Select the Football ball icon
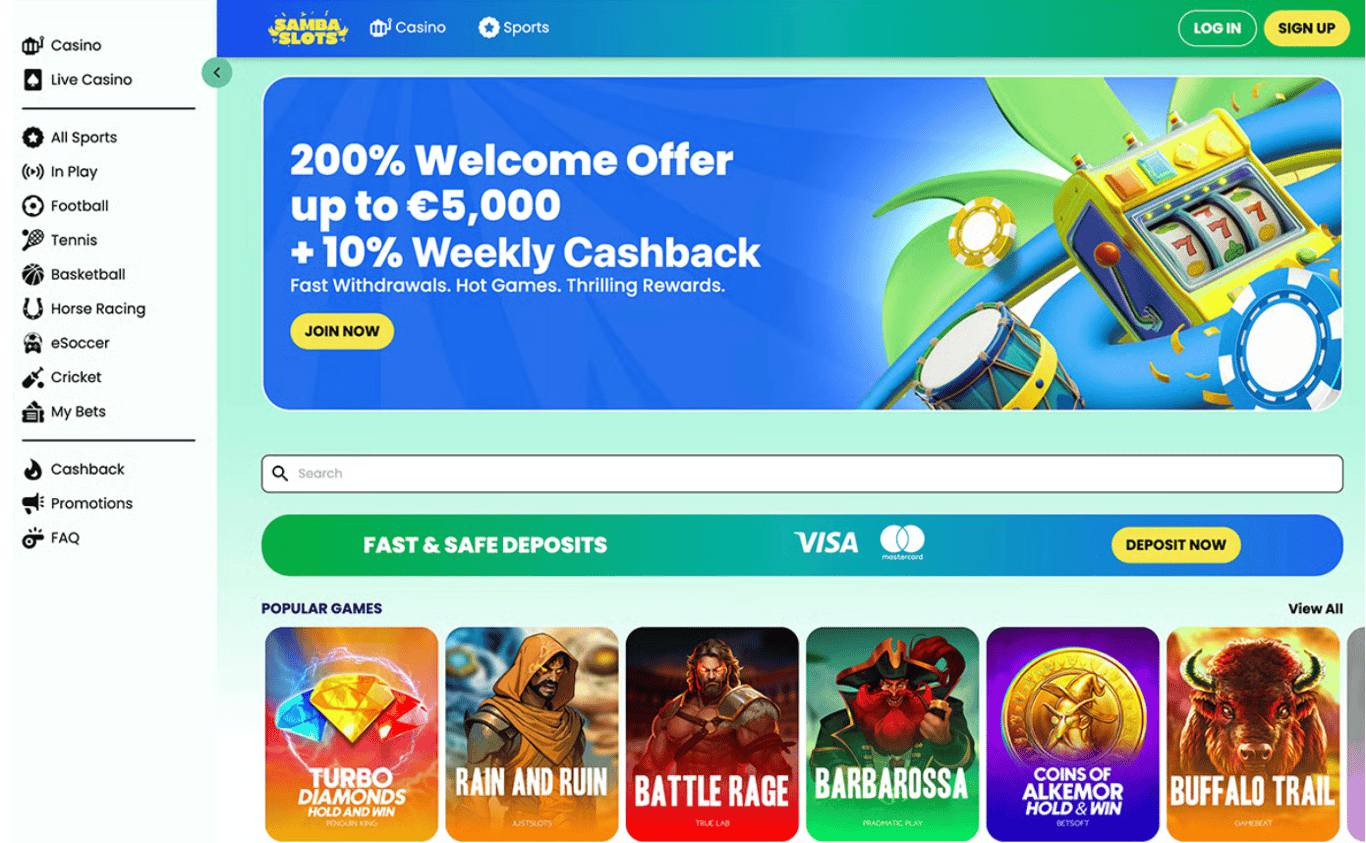Image resolution: width=1366 pixels, height=843 pixels. pos(33,206)
